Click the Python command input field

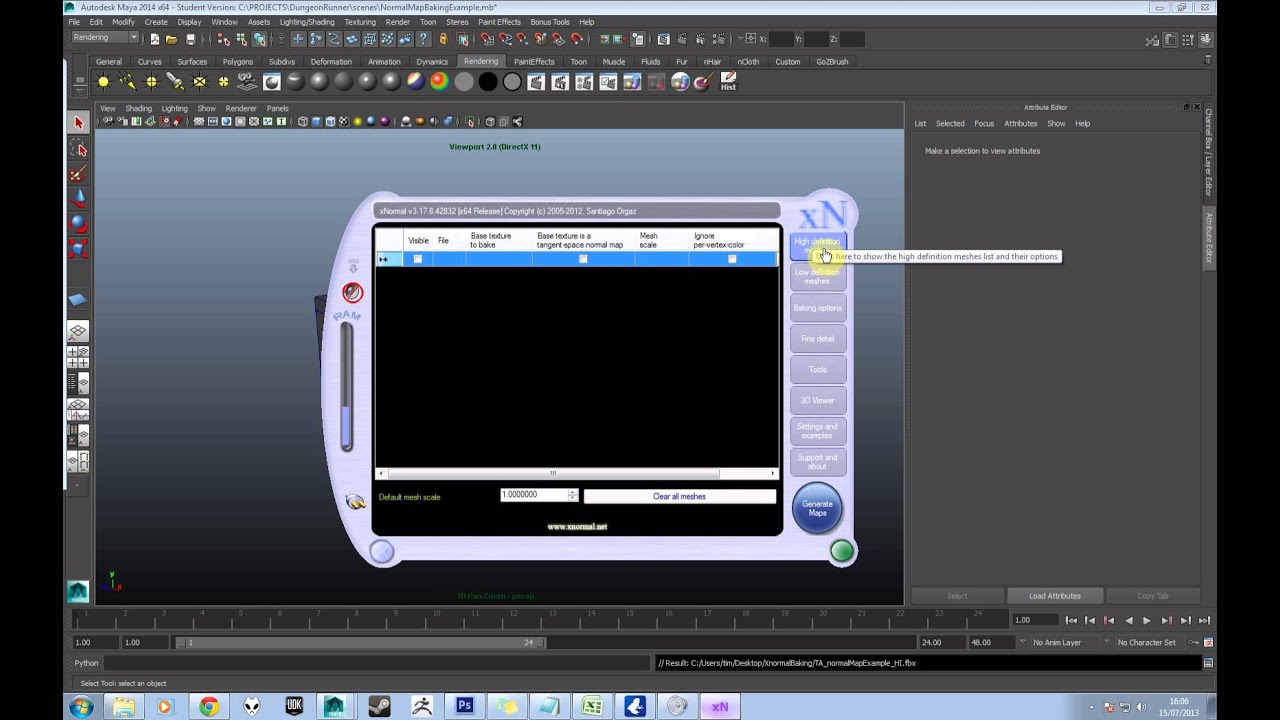pos(377,663)
